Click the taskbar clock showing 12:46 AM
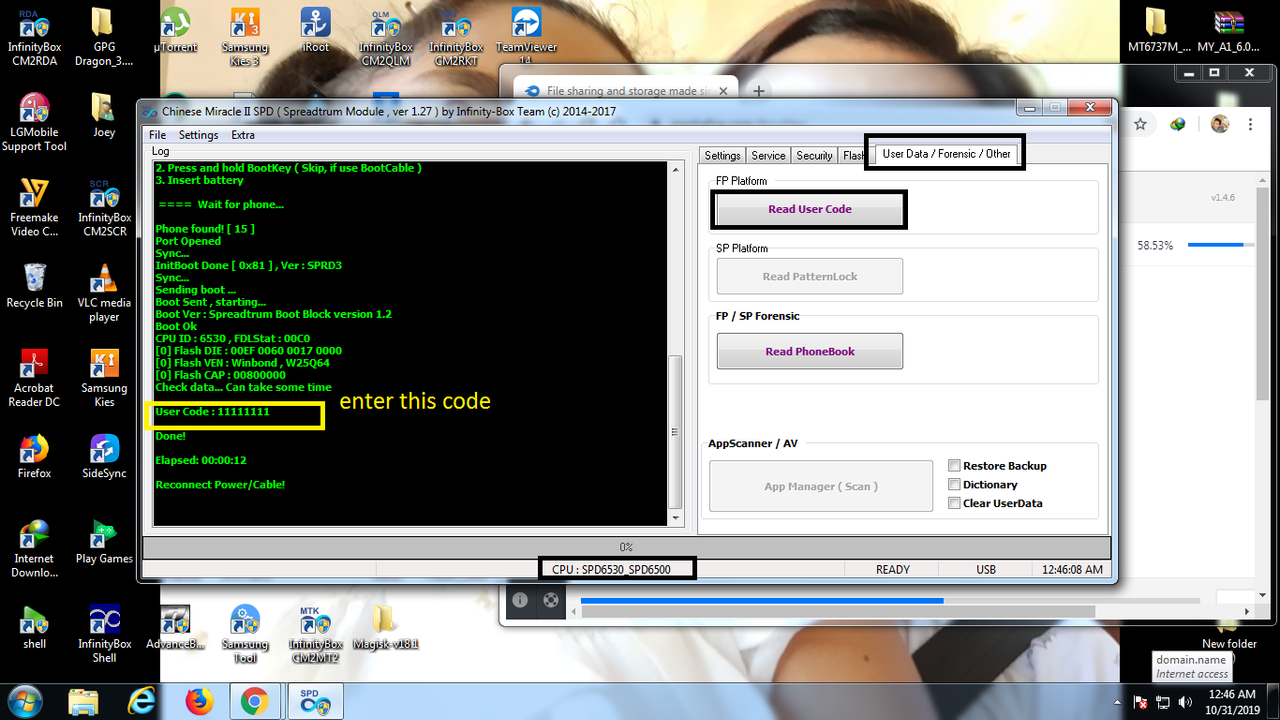The width and height of the screenshot is (1280, 720). [x=1231, y=701]
